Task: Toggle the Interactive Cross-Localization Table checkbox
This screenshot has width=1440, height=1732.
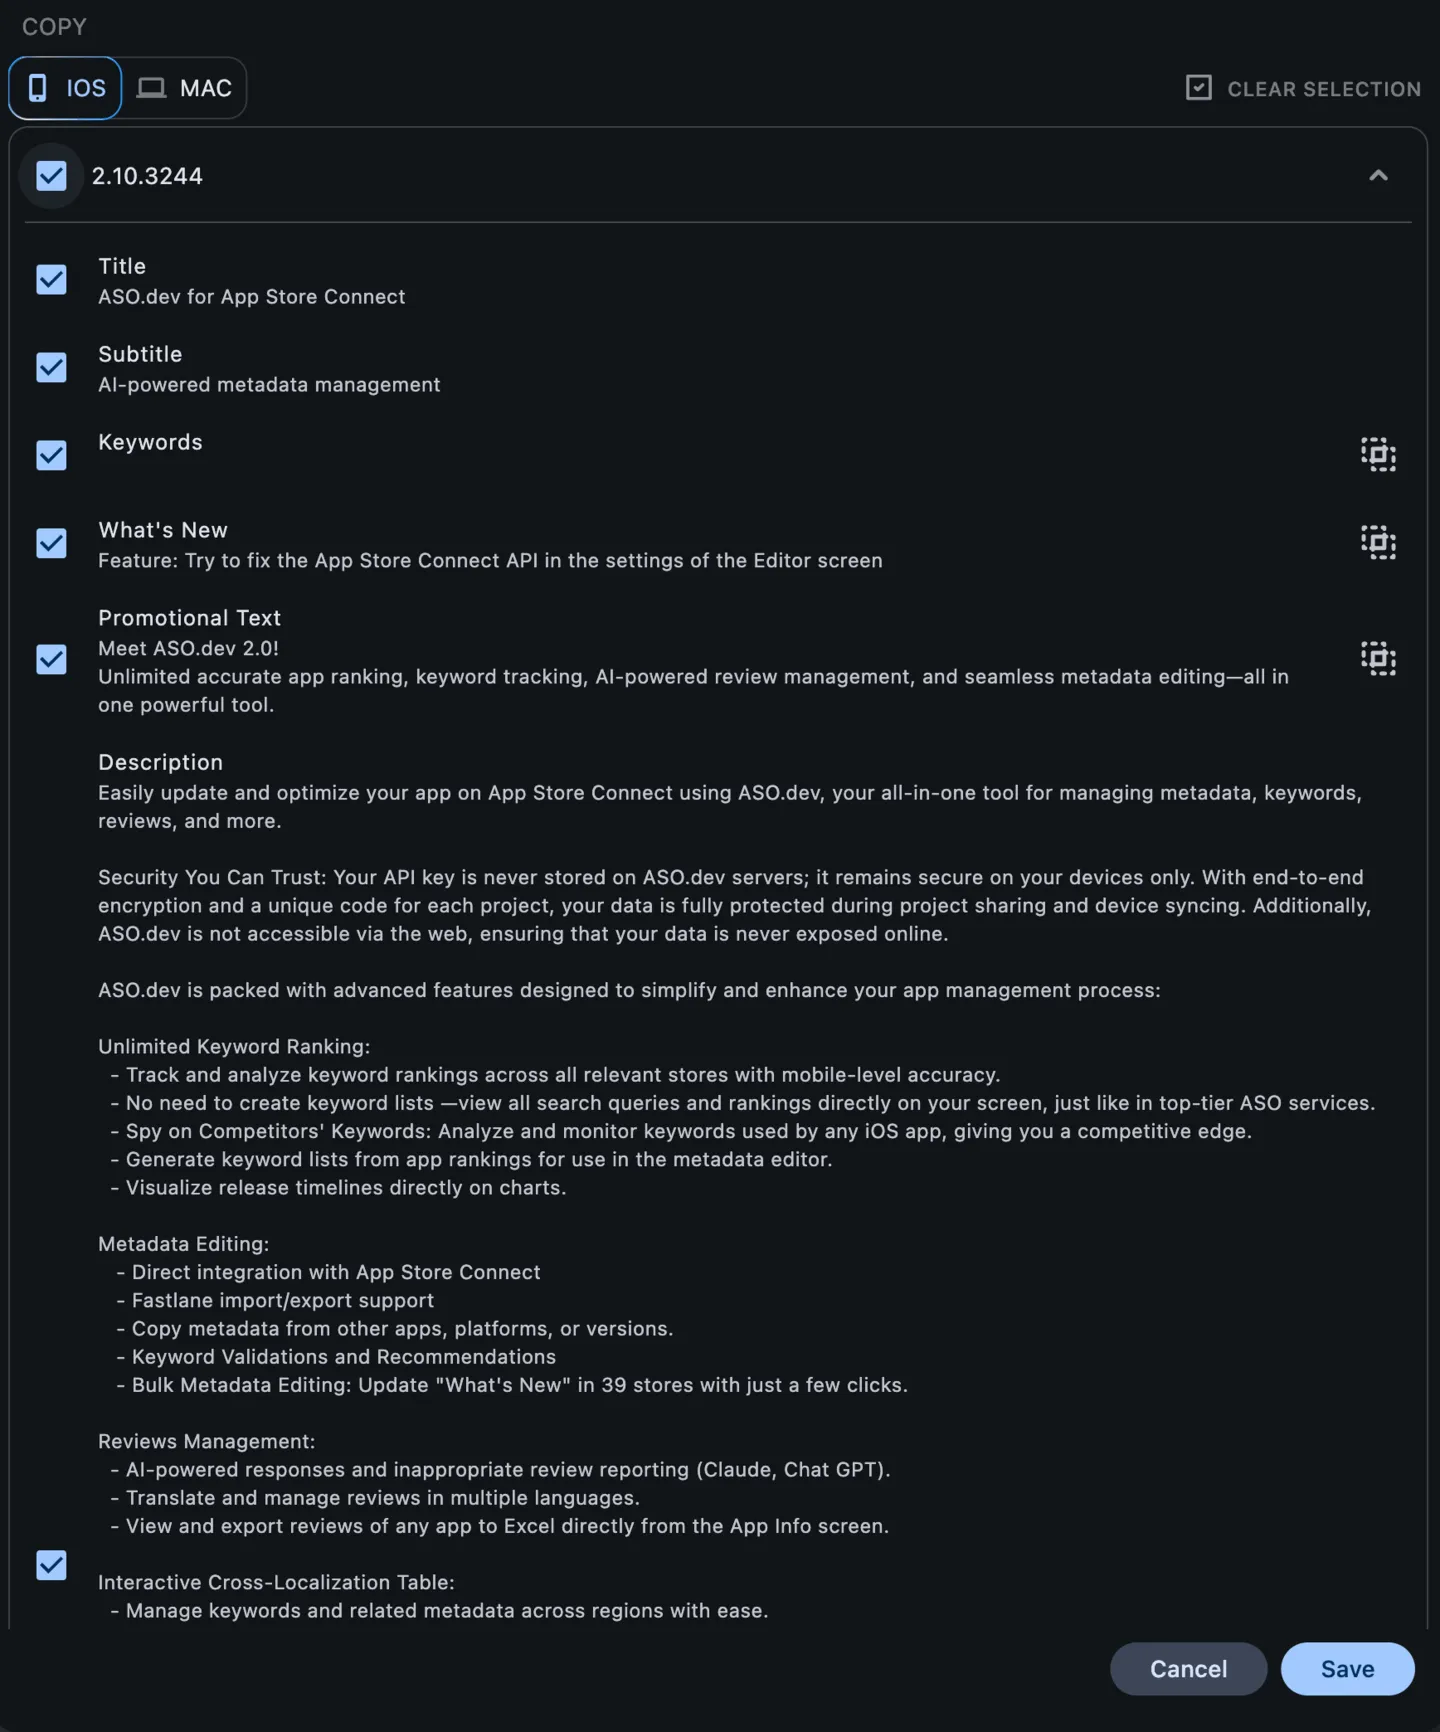Action: tap(51, 1565)
